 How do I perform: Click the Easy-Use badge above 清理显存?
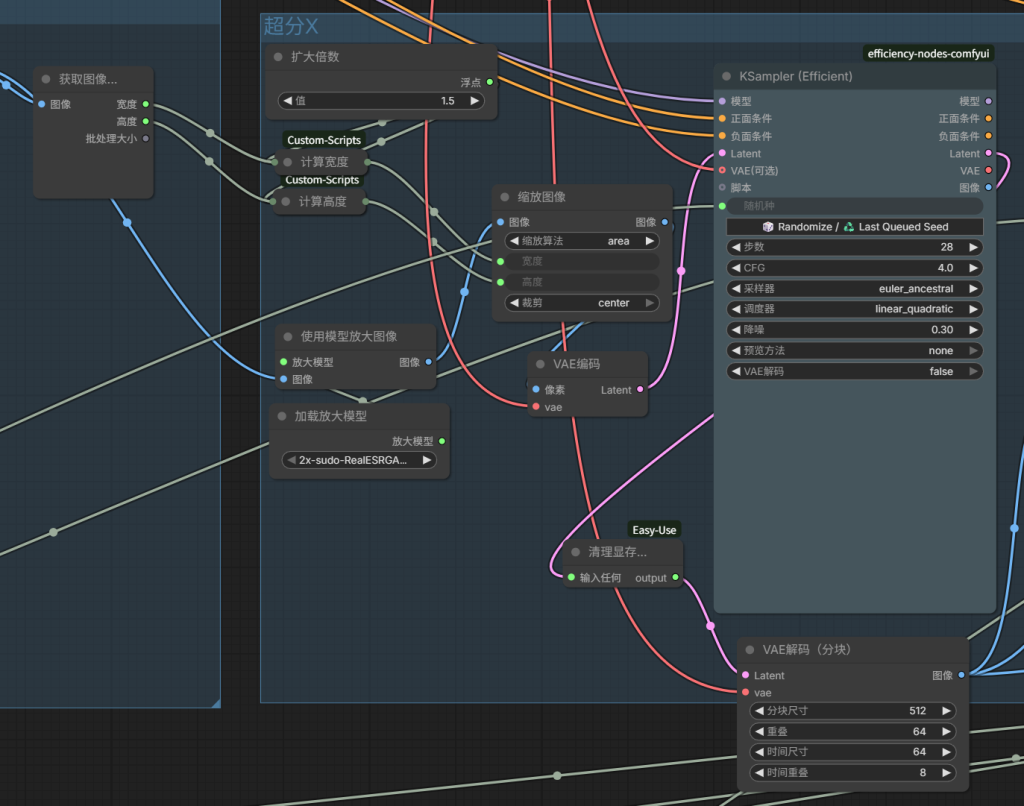pos(654,530)
